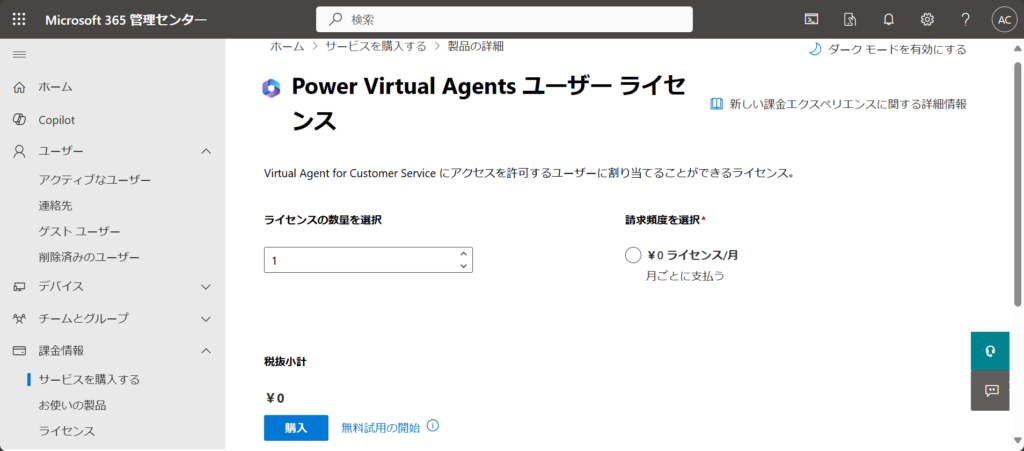
Task: Click the teams icon beside チームとグループ
Action: (x=20, y=319)
